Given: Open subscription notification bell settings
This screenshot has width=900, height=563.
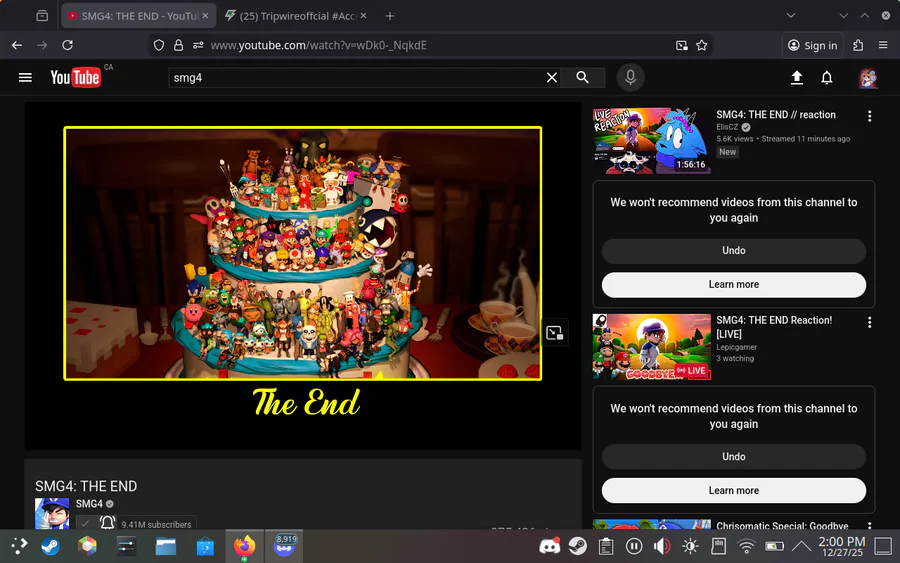Looking at the screenshot, I should [x=107, y=523].
